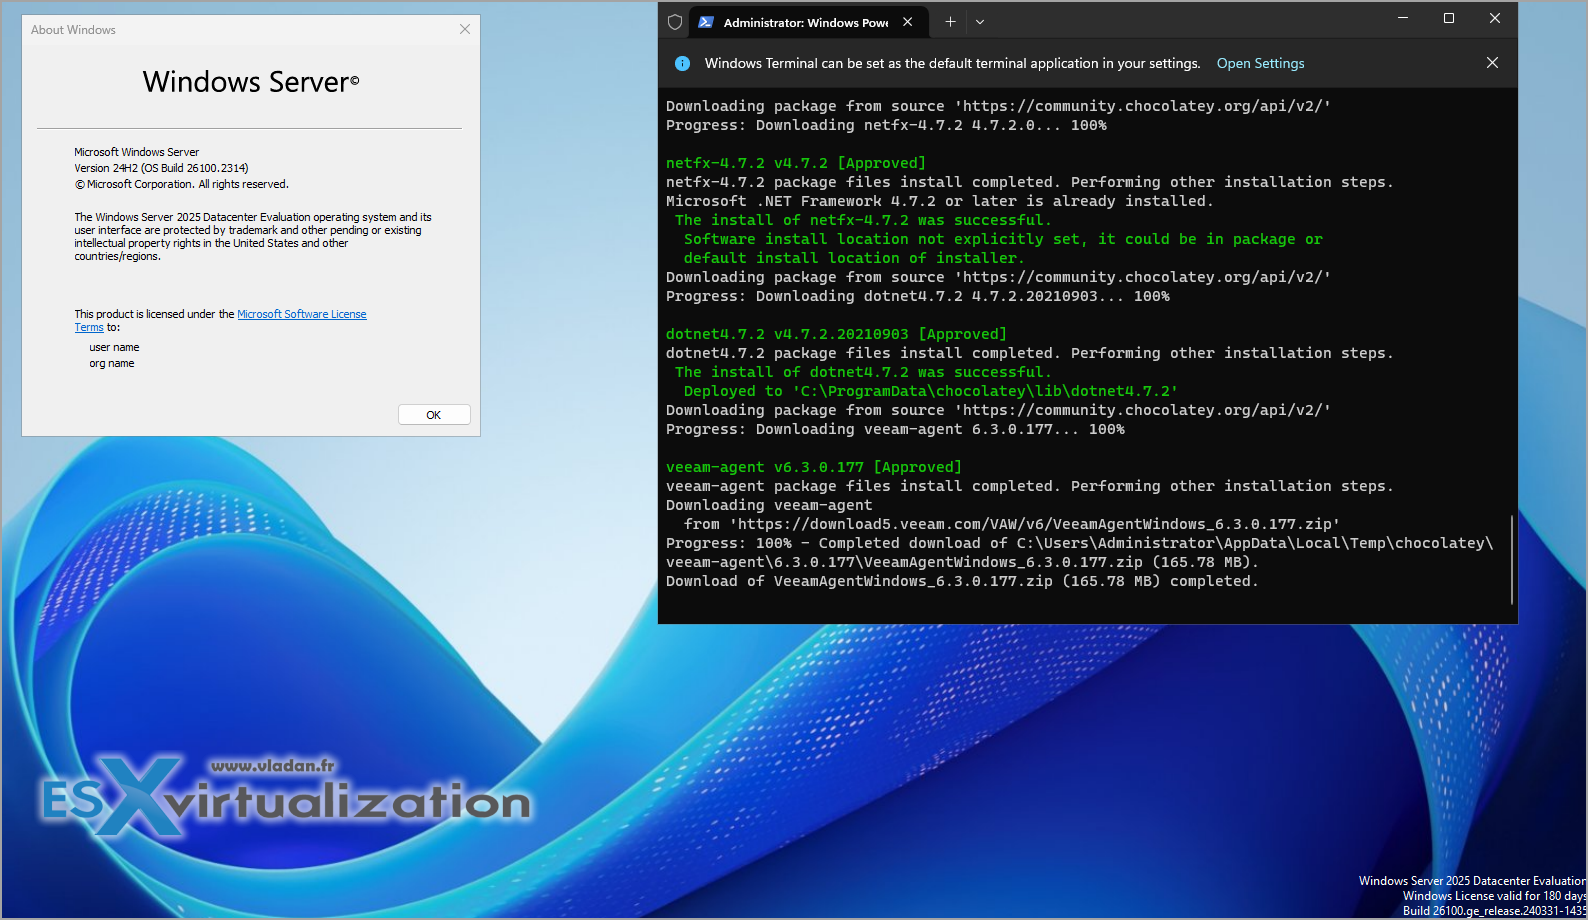The image size is (1588, 920).
Task: Click 'Microsoft .NET Framework 4.7.2 or later' line
Action: 940,201
